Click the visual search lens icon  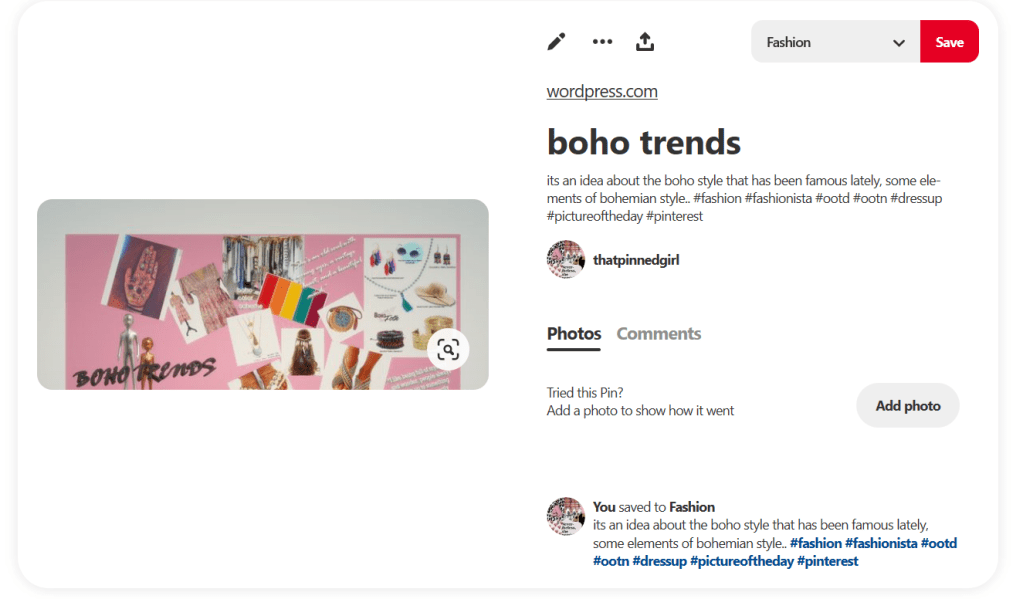[448, 349]
